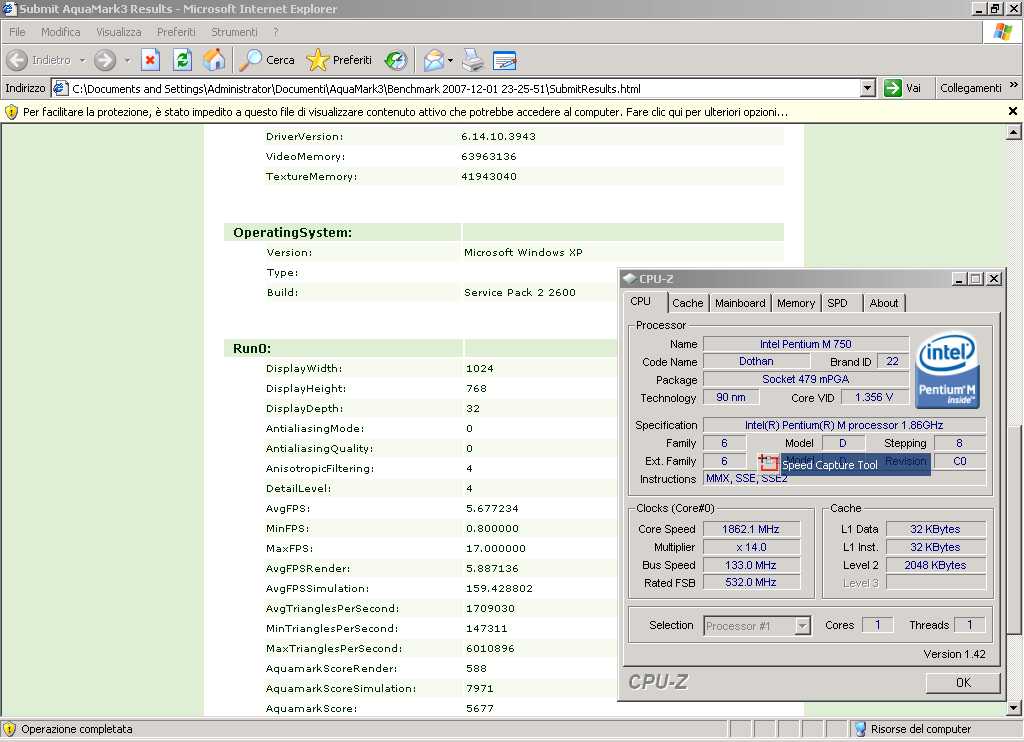Click the browser vertical scrollbar thumb
This screenshot has width=1024, height=742.
(x=1013, y=529)
